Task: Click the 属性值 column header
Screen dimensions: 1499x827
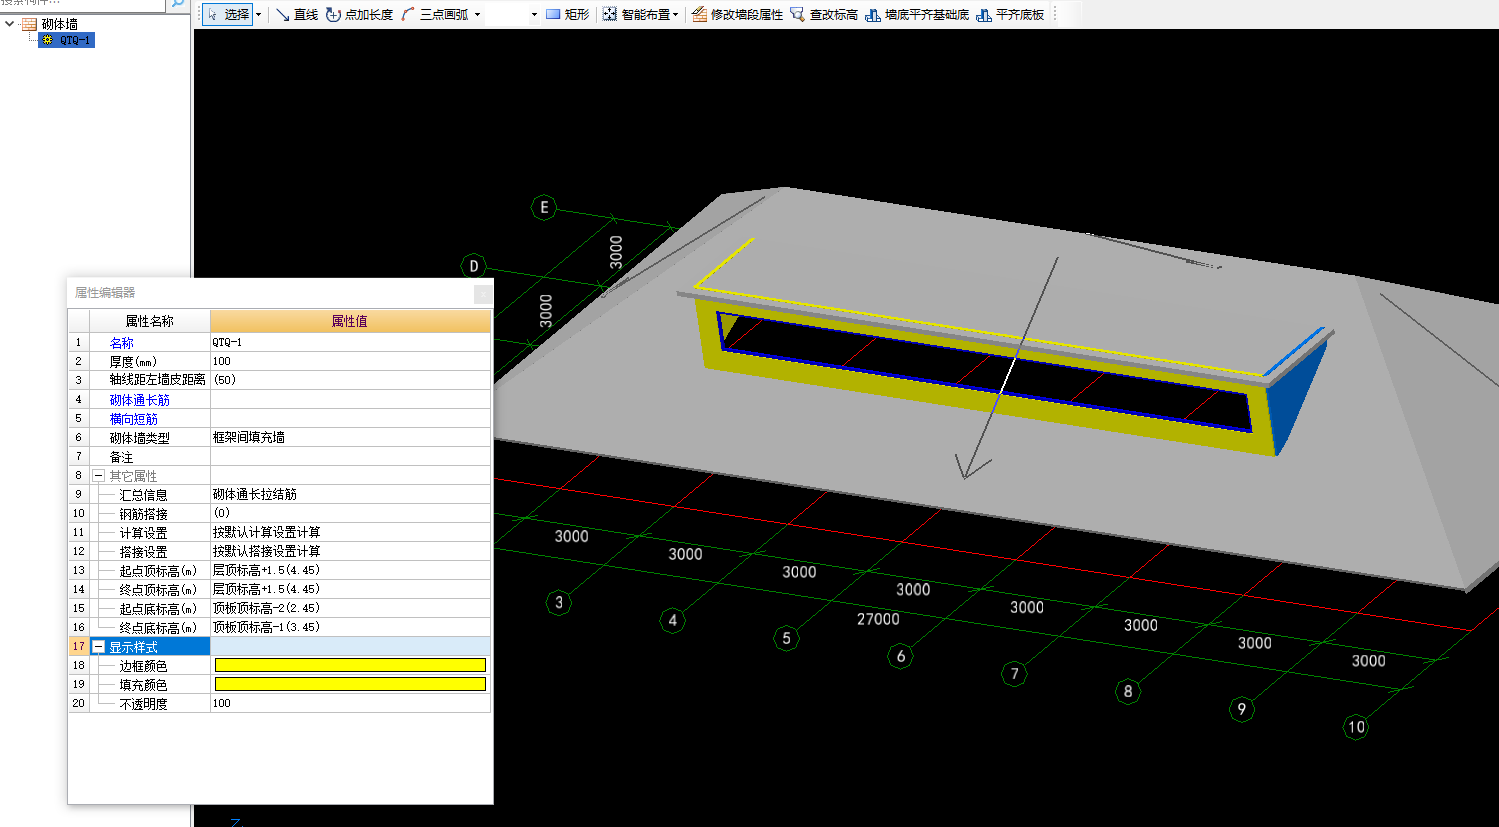Action: coord(350,321)
